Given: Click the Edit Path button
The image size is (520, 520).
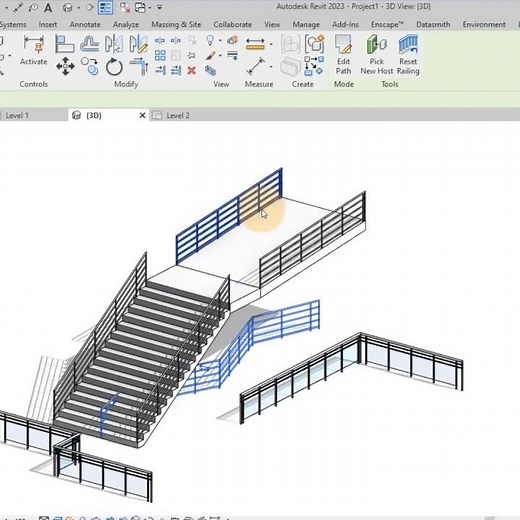Looking at the screenshot, I should pyautogui.click(x=343, y=55).
